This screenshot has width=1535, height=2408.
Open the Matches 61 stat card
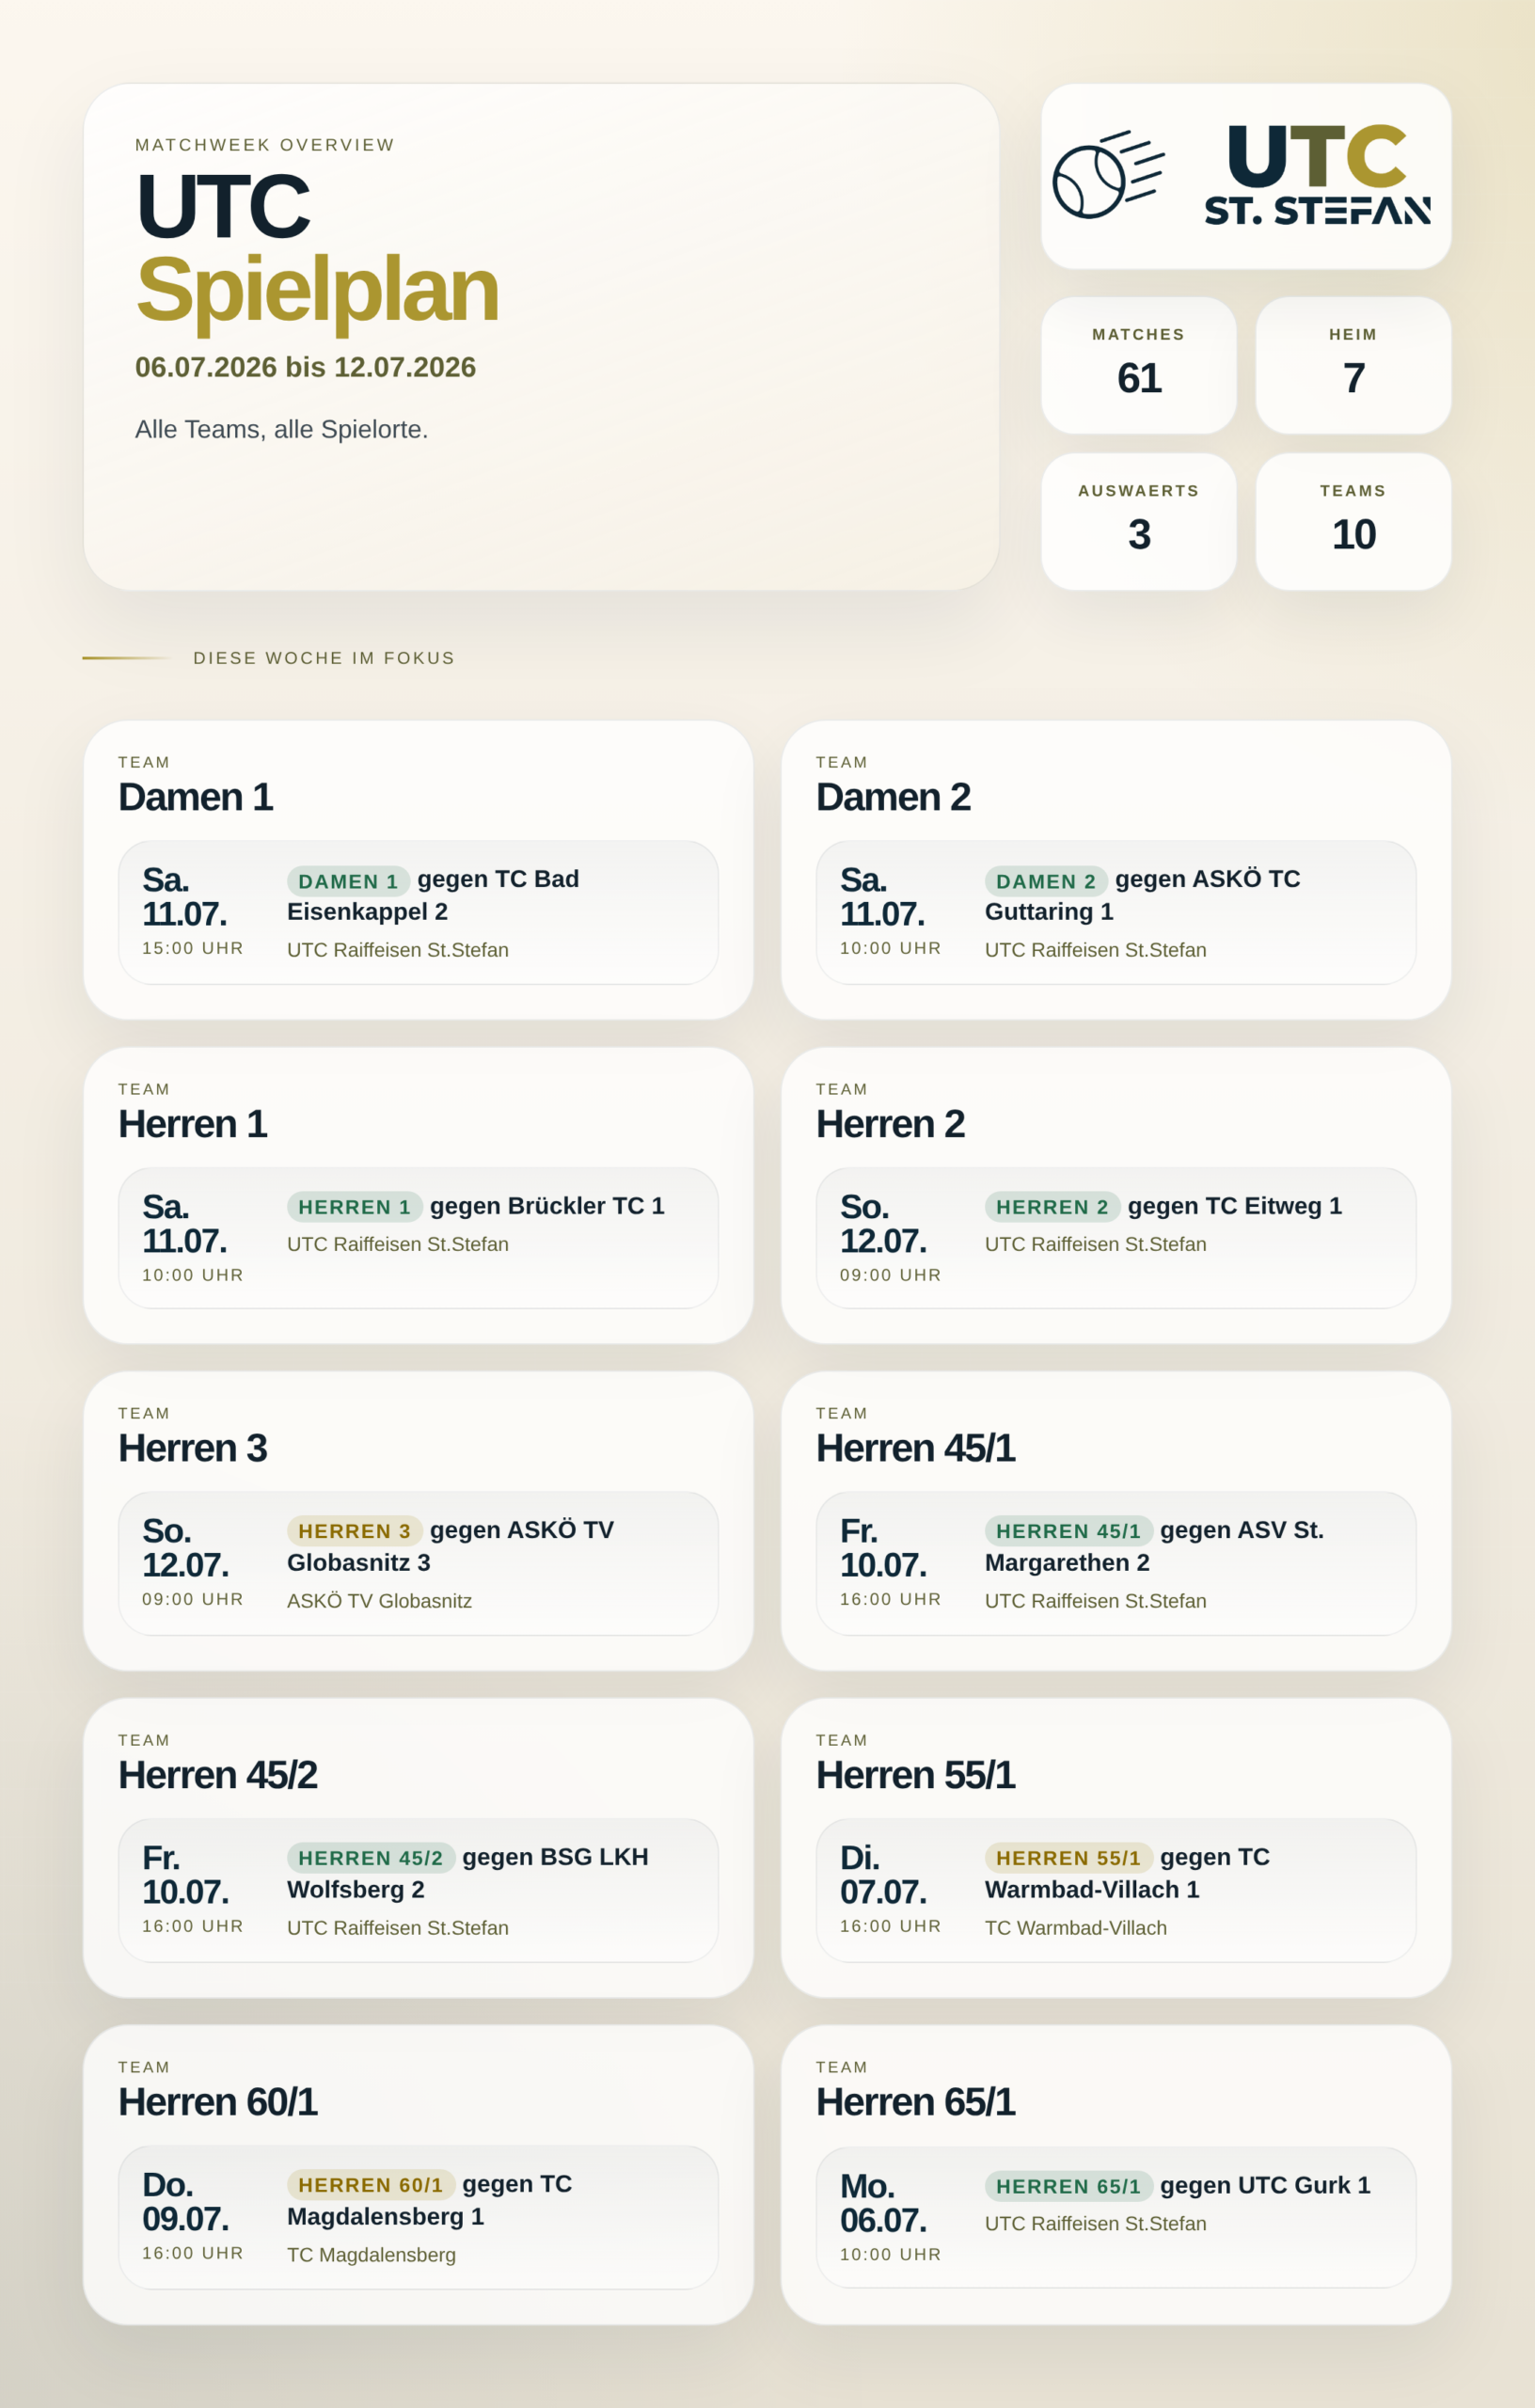point(1139,365)
